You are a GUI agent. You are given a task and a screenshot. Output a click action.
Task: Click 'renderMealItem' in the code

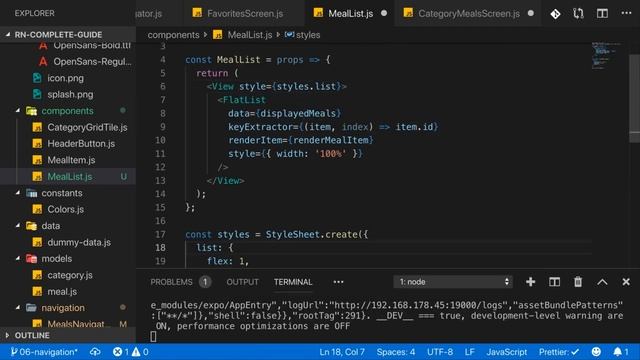click(331, 140)
